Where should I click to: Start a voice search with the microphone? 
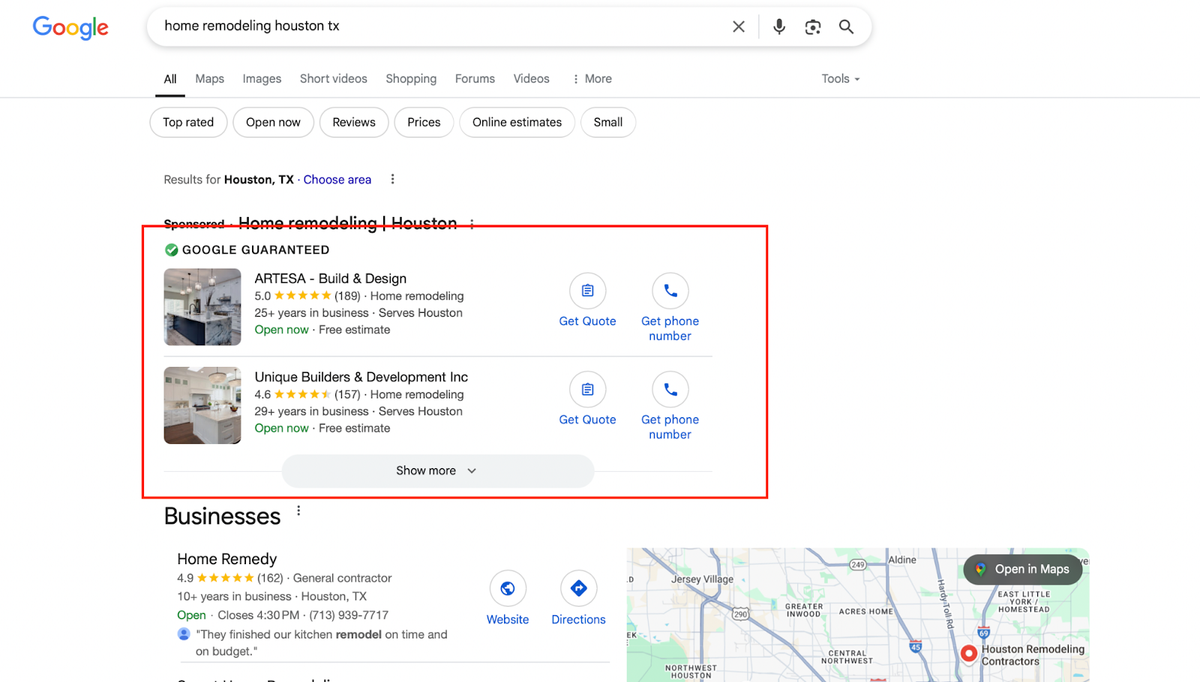coord(779,26)
